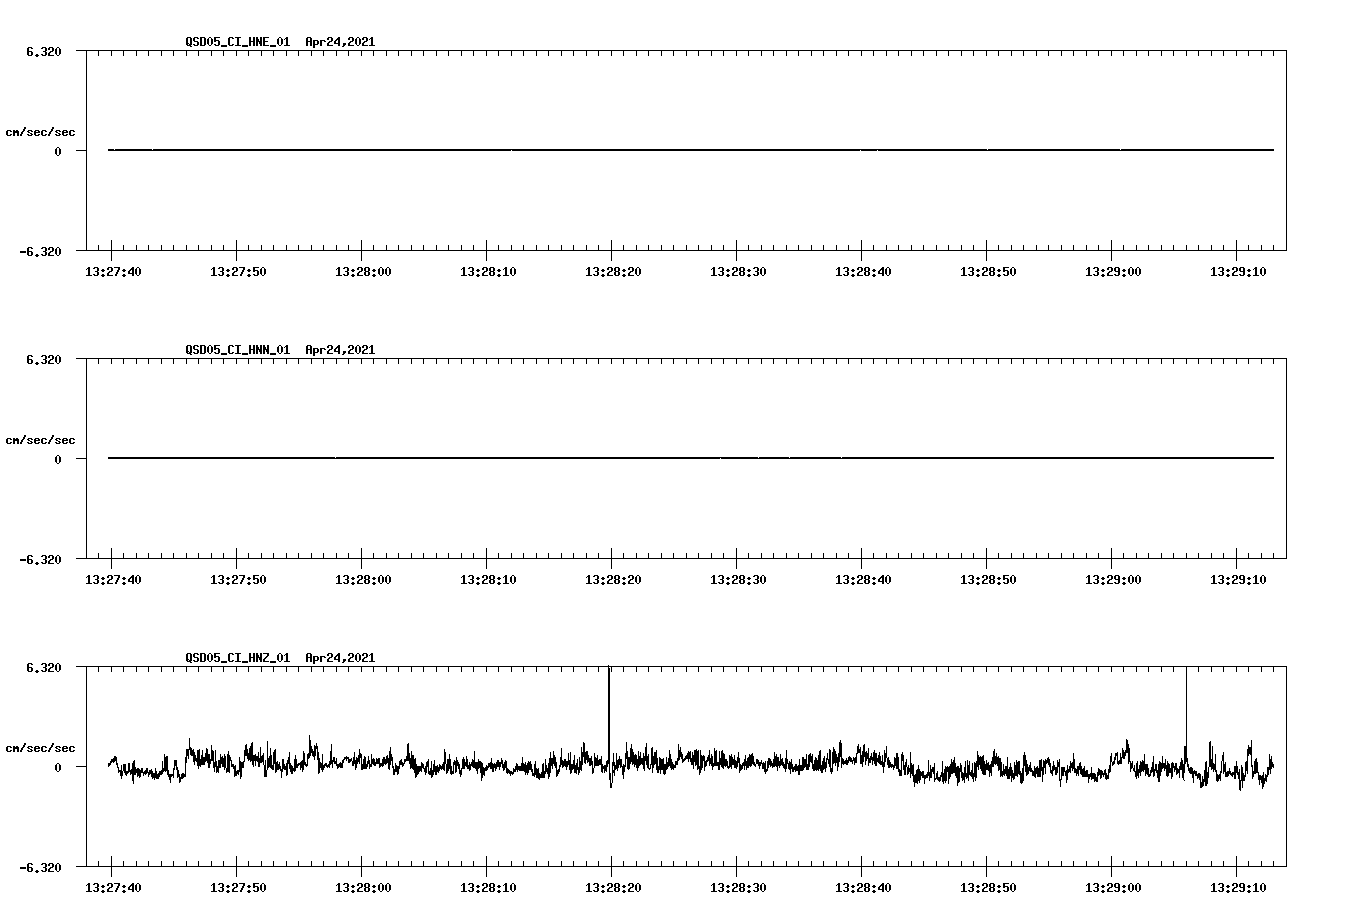
Task: Click the cm/sec/sec unit label on top plot
Action: [x=42, y=131]
